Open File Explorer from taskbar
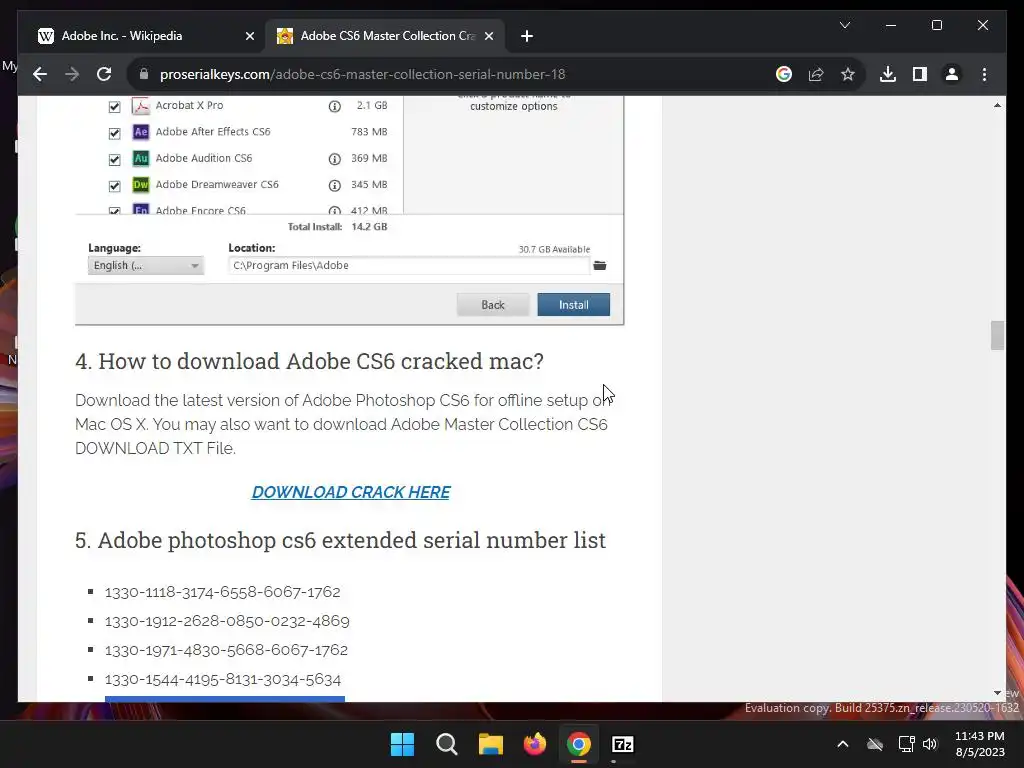 click(490, 744)
